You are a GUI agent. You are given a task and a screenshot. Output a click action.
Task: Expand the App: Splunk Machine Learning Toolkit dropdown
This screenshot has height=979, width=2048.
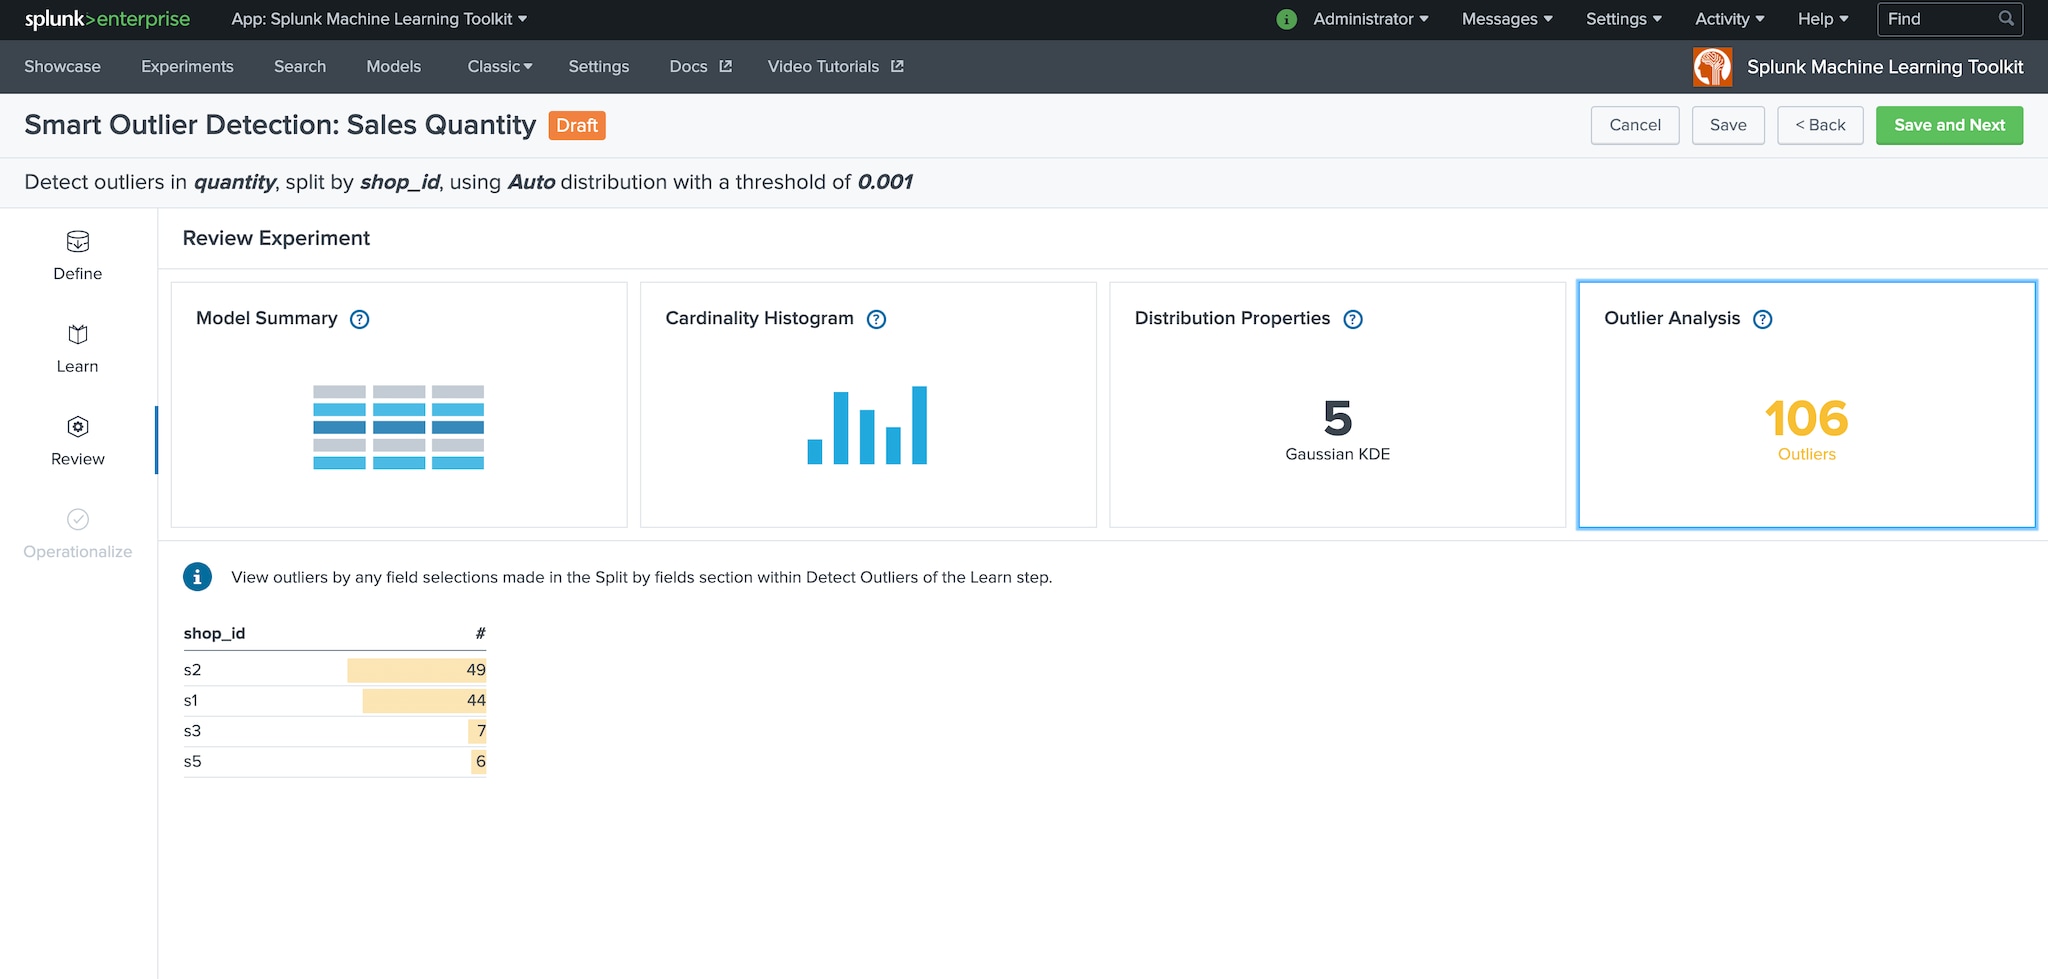(x=379, y=19)
